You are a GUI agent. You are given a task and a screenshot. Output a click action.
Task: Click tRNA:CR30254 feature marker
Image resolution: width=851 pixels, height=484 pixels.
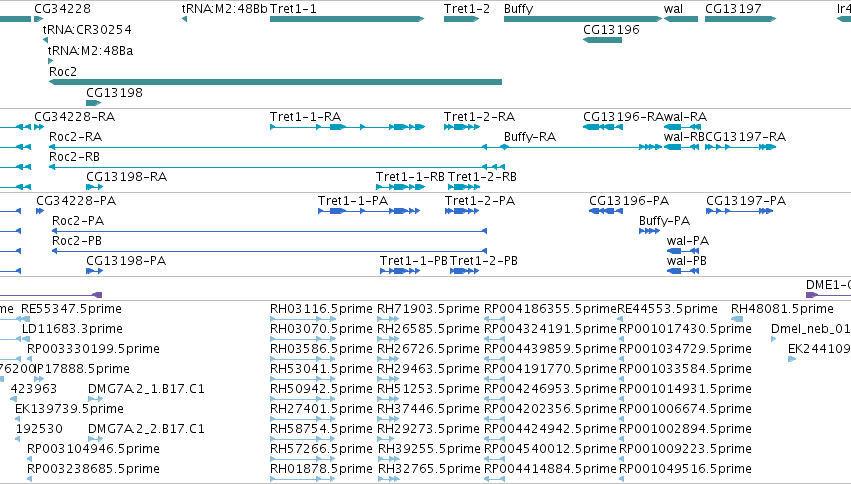coord(46,40)
